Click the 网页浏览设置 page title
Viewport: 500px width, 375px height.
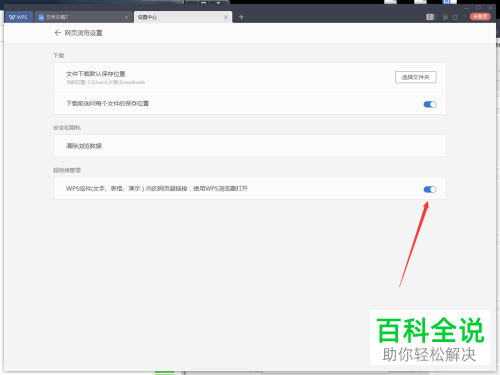(x=83, y=33)
